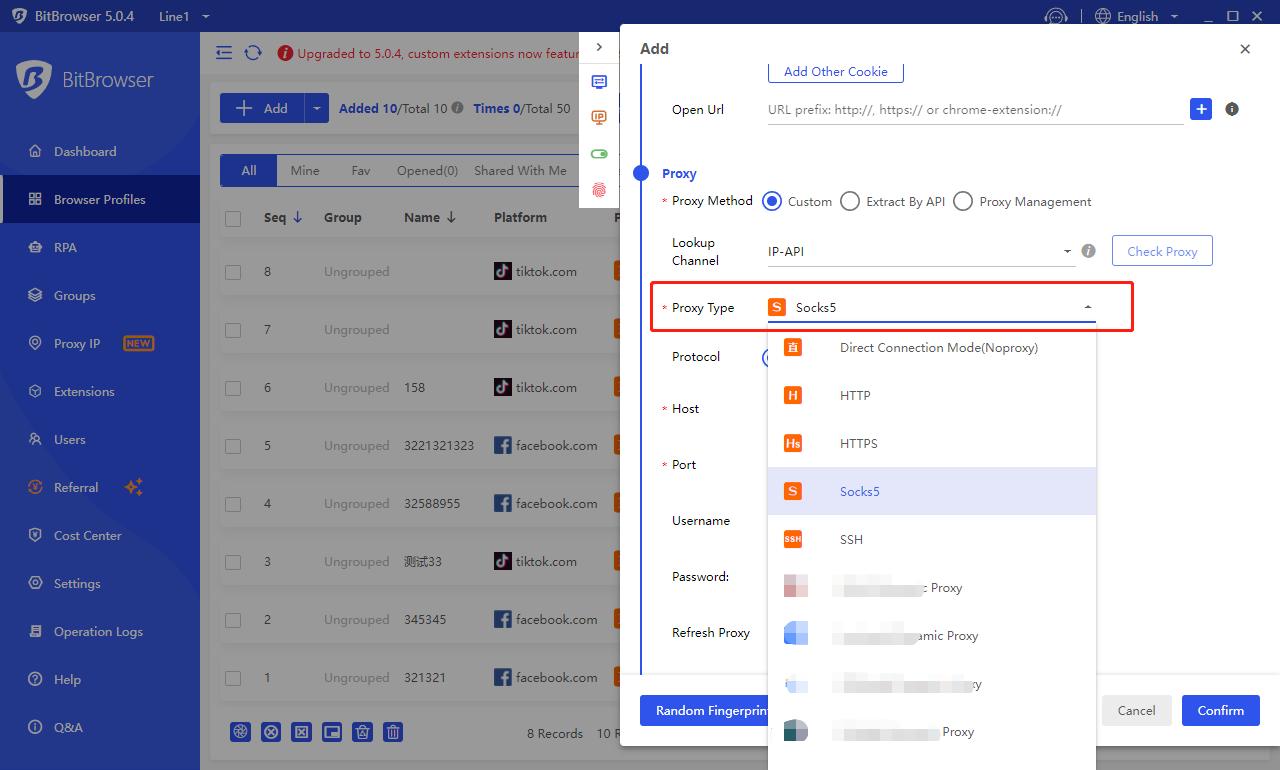Open Operation Logs

tap(100, 631)
